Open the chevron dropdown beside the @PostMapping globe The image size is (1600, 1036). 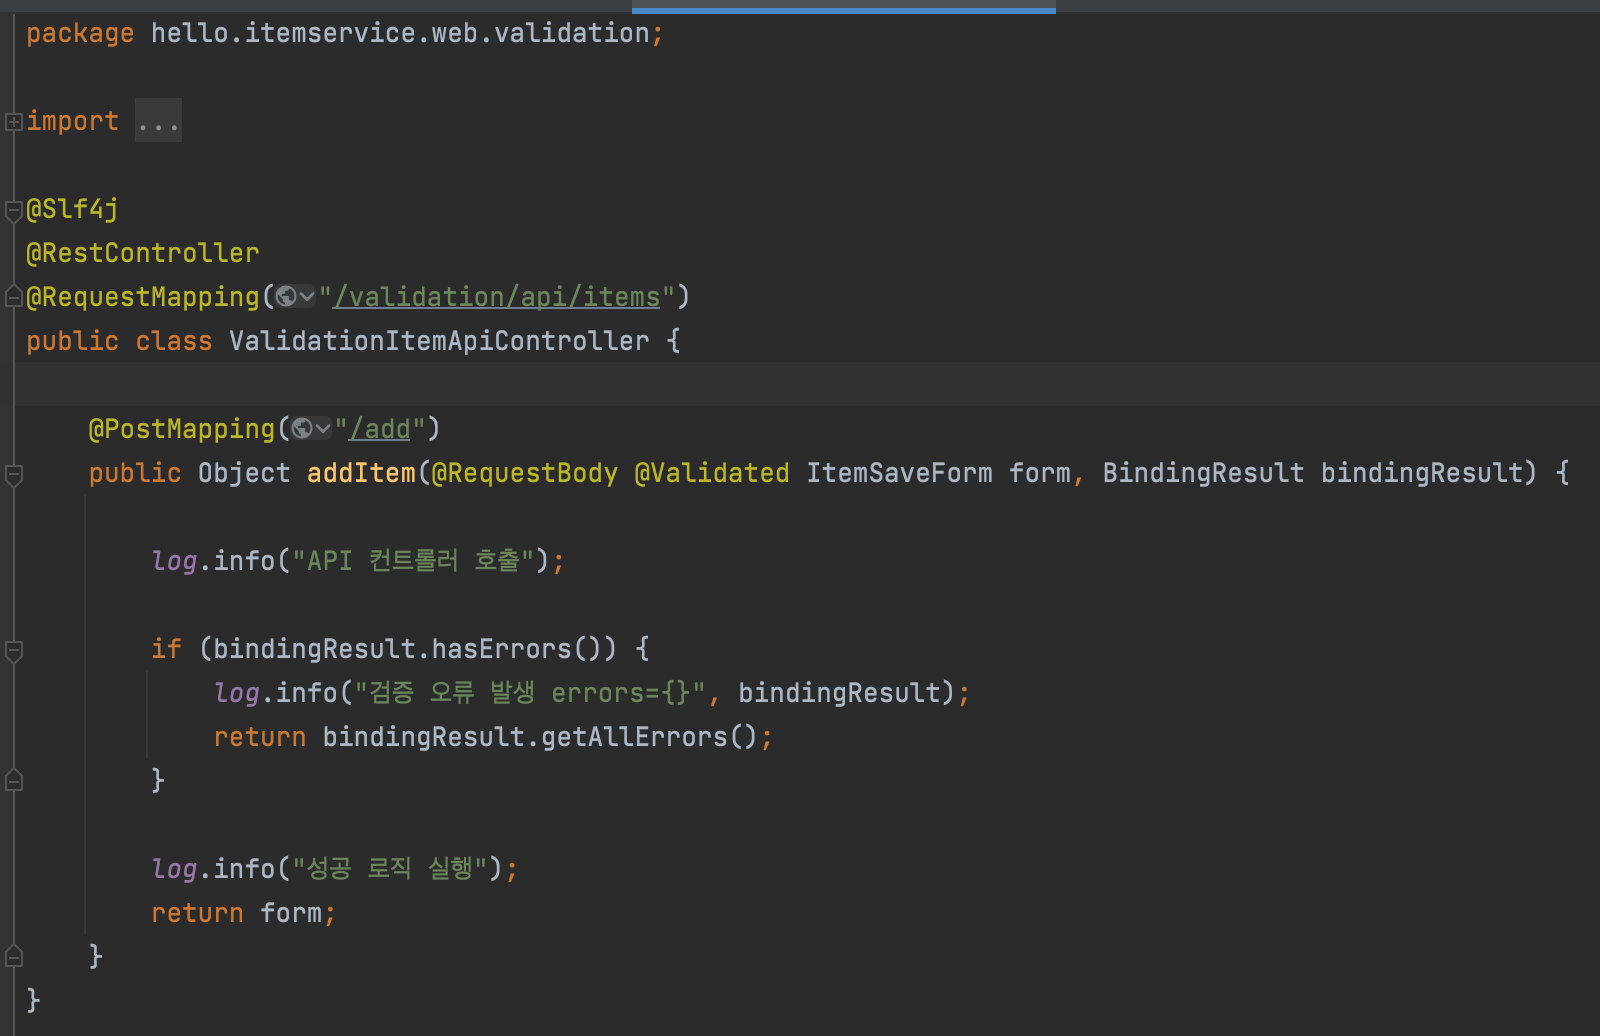click(323, 429)
